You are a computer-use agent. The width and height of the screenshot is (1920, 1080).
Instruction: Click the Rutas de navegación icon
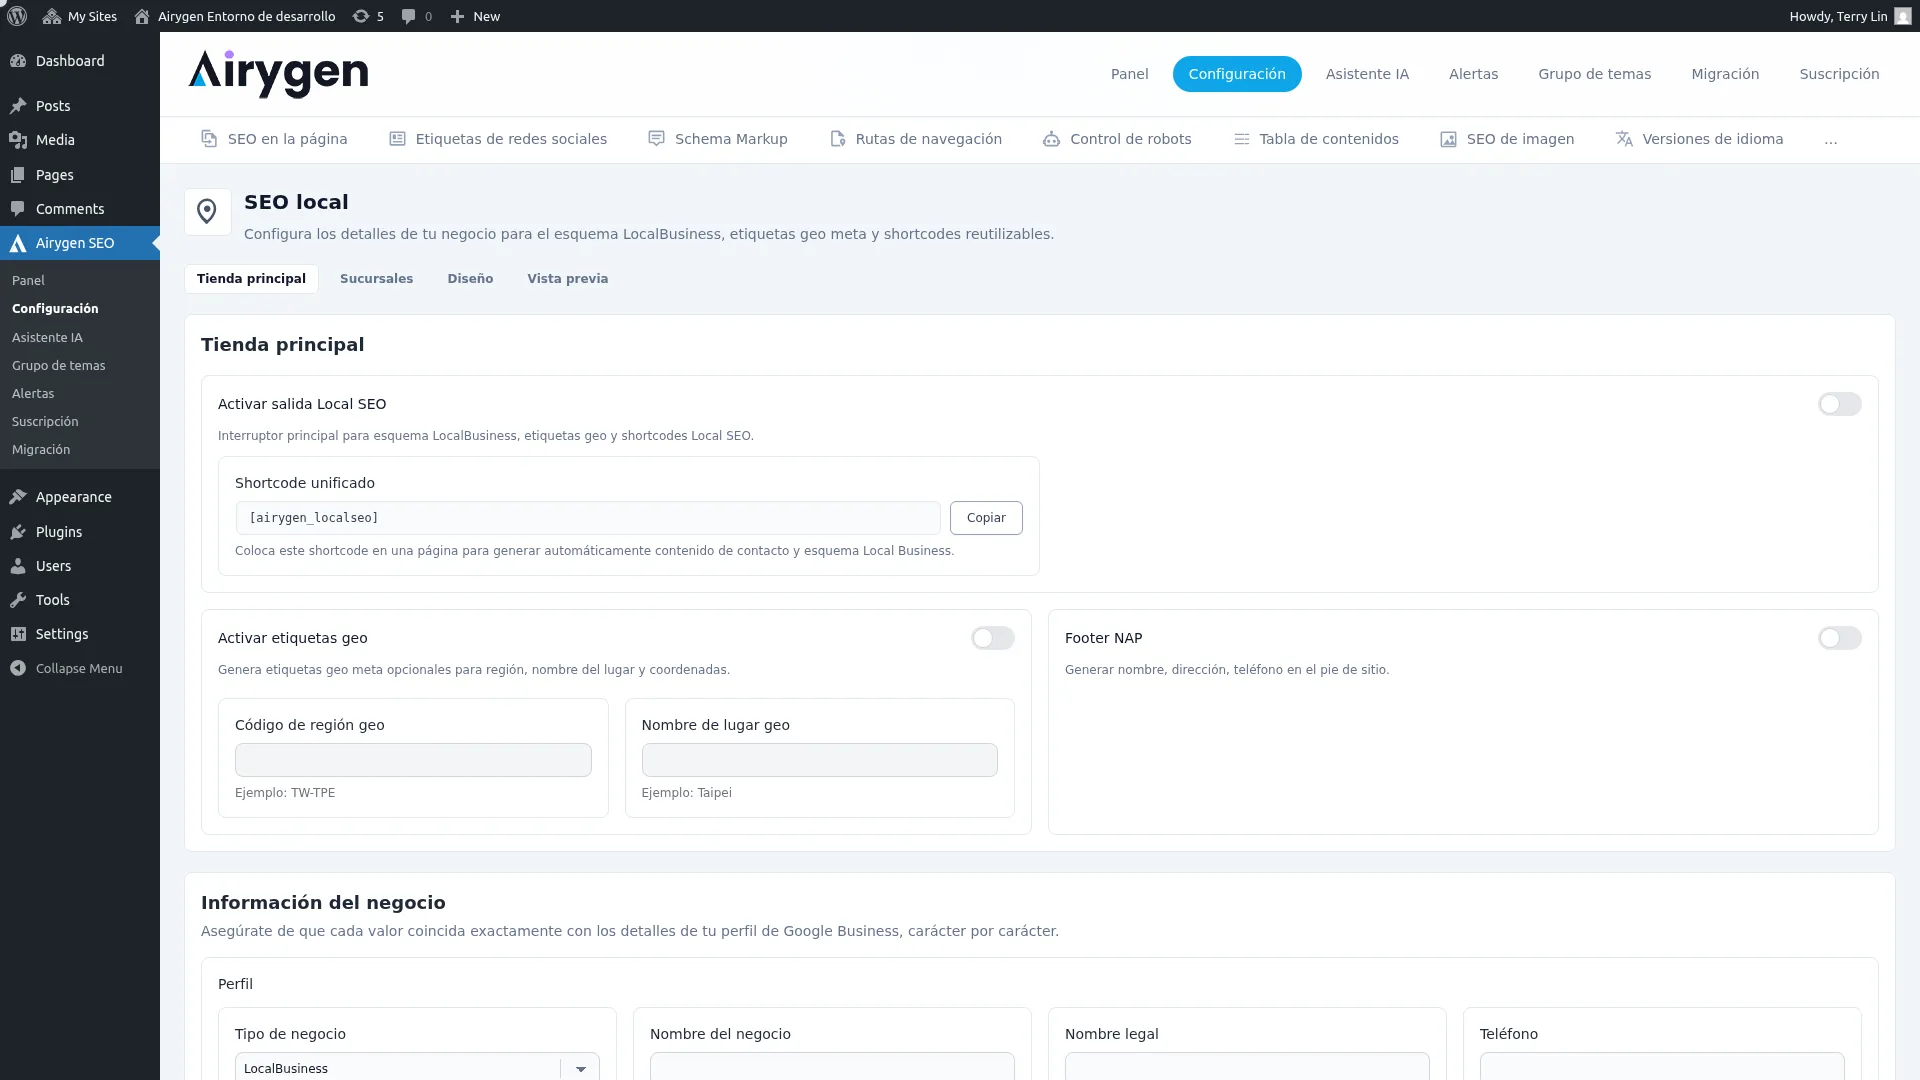point(838,139)
